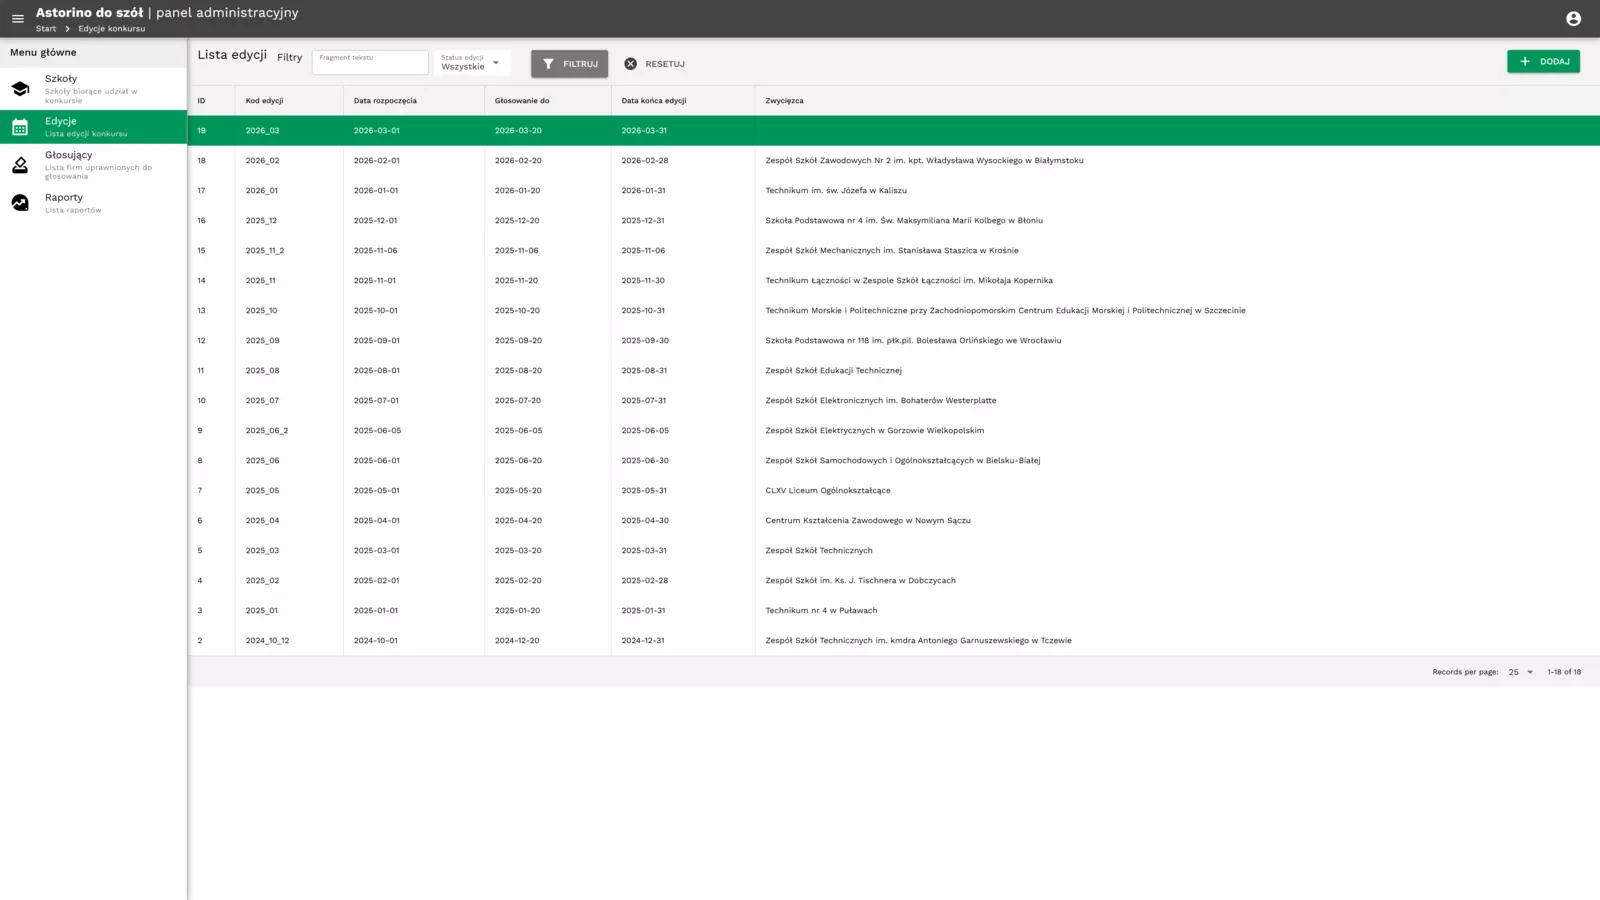
Task: Click the calendar icon next to Edycje
Action: [x=20, y=126]
